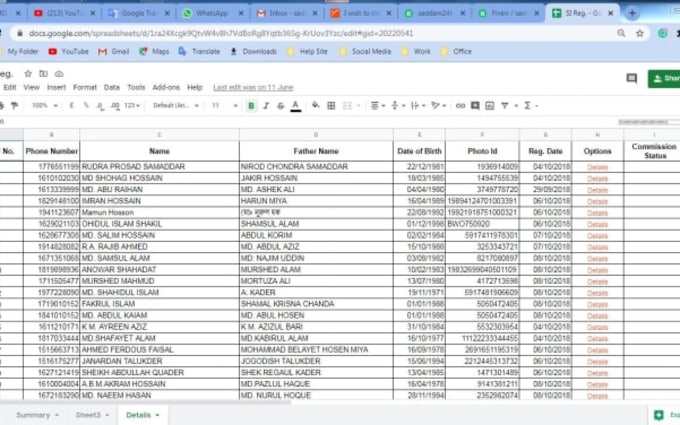Open the Downloads bookmark
The height and width of the screenshot is (425, 680).
coord(254,52)
